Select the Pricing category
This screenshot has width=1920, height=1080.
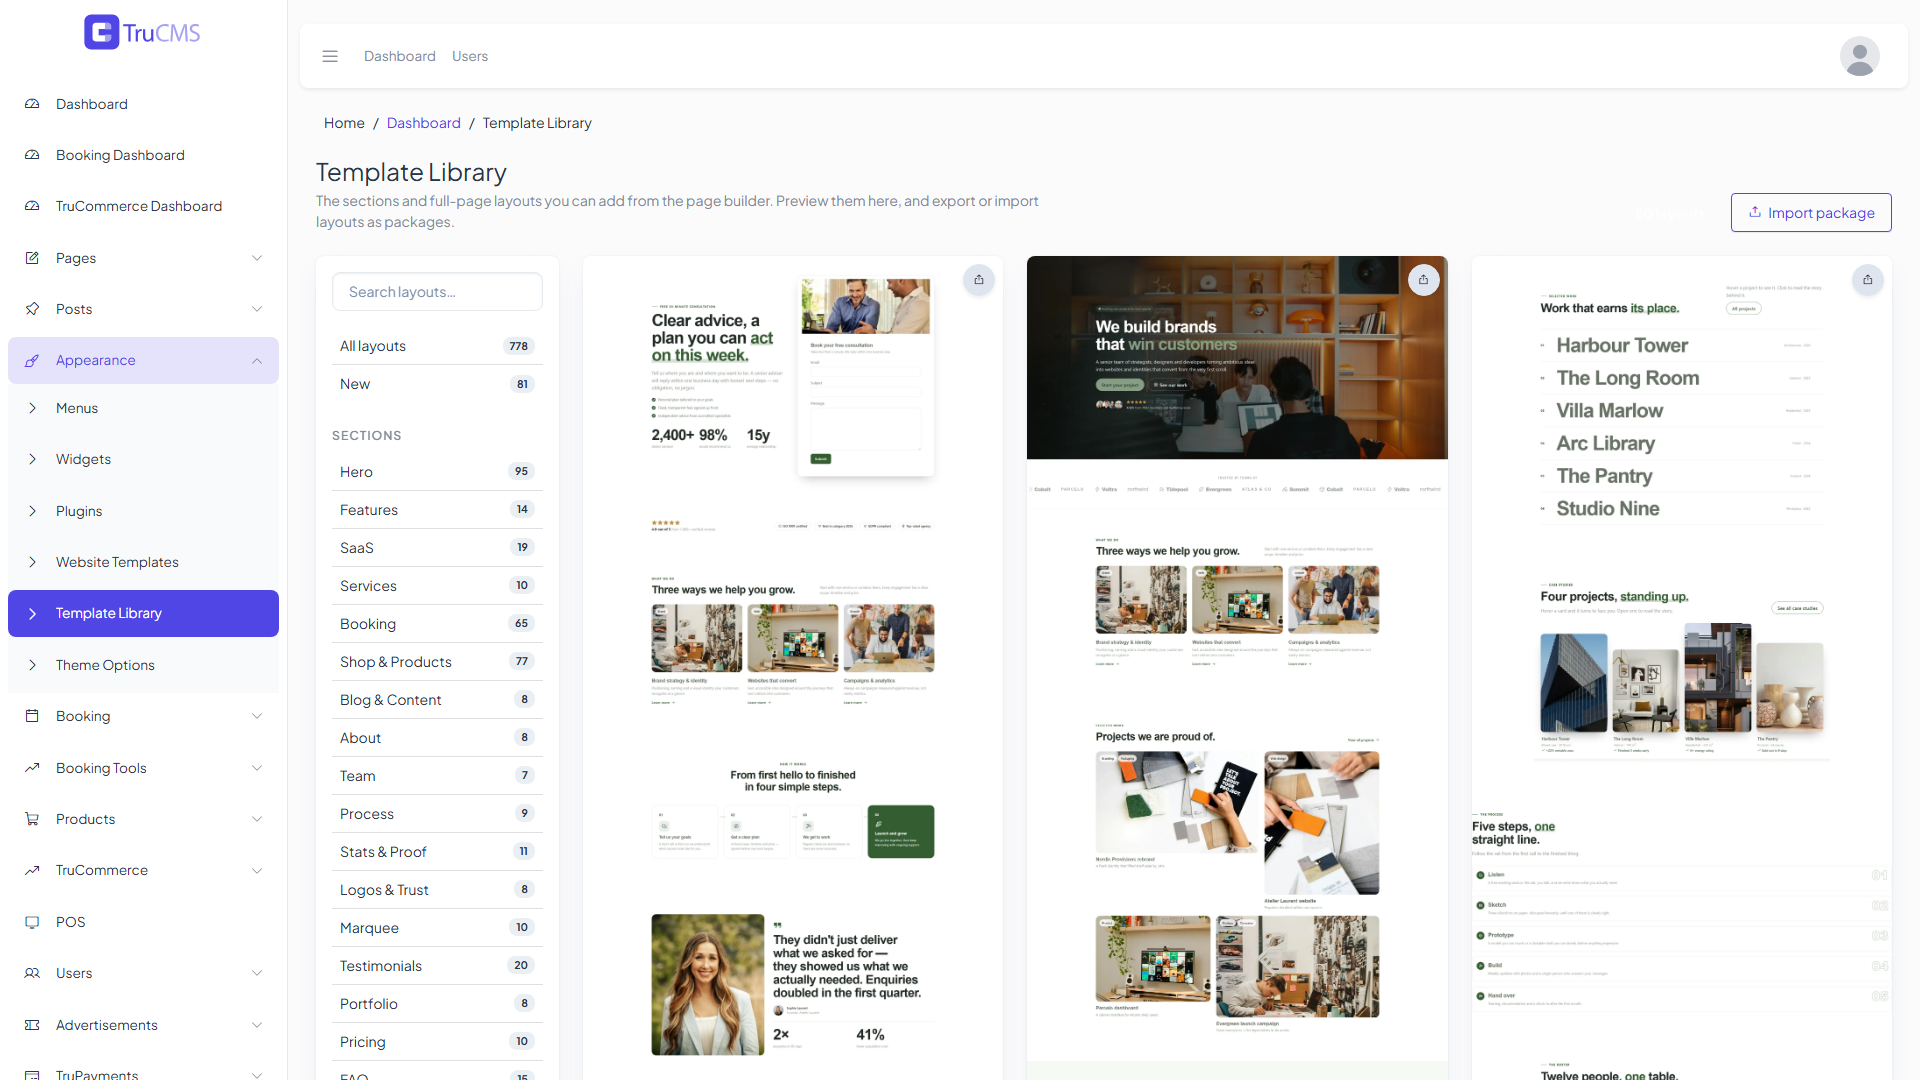[x=437, y=1042]
